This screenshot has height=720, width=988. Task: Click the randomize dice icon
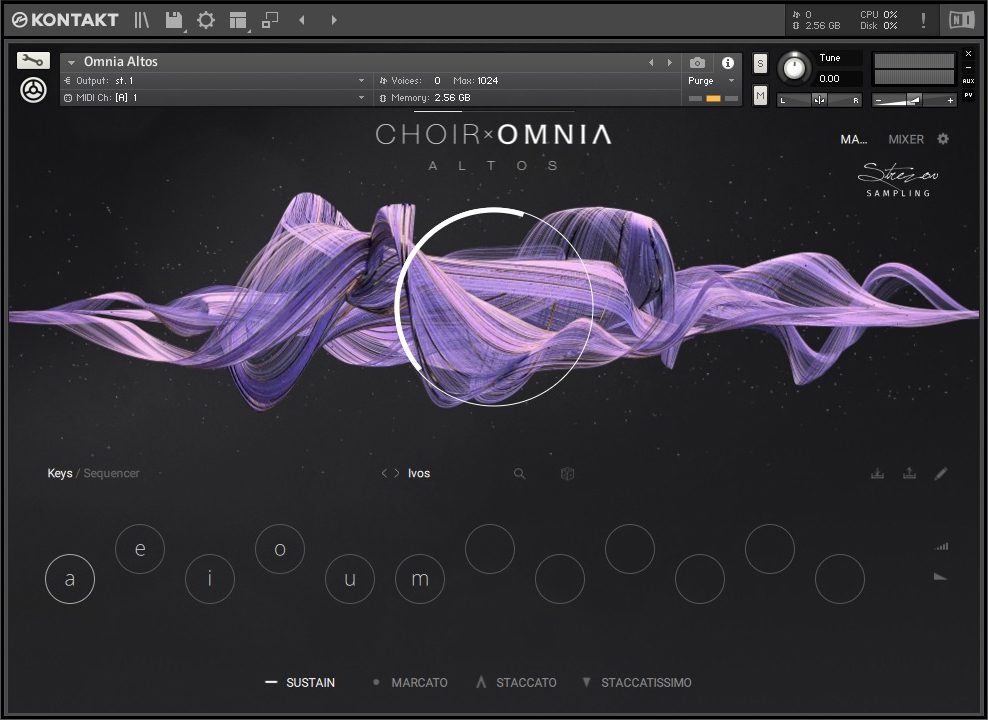click(567, 474)
